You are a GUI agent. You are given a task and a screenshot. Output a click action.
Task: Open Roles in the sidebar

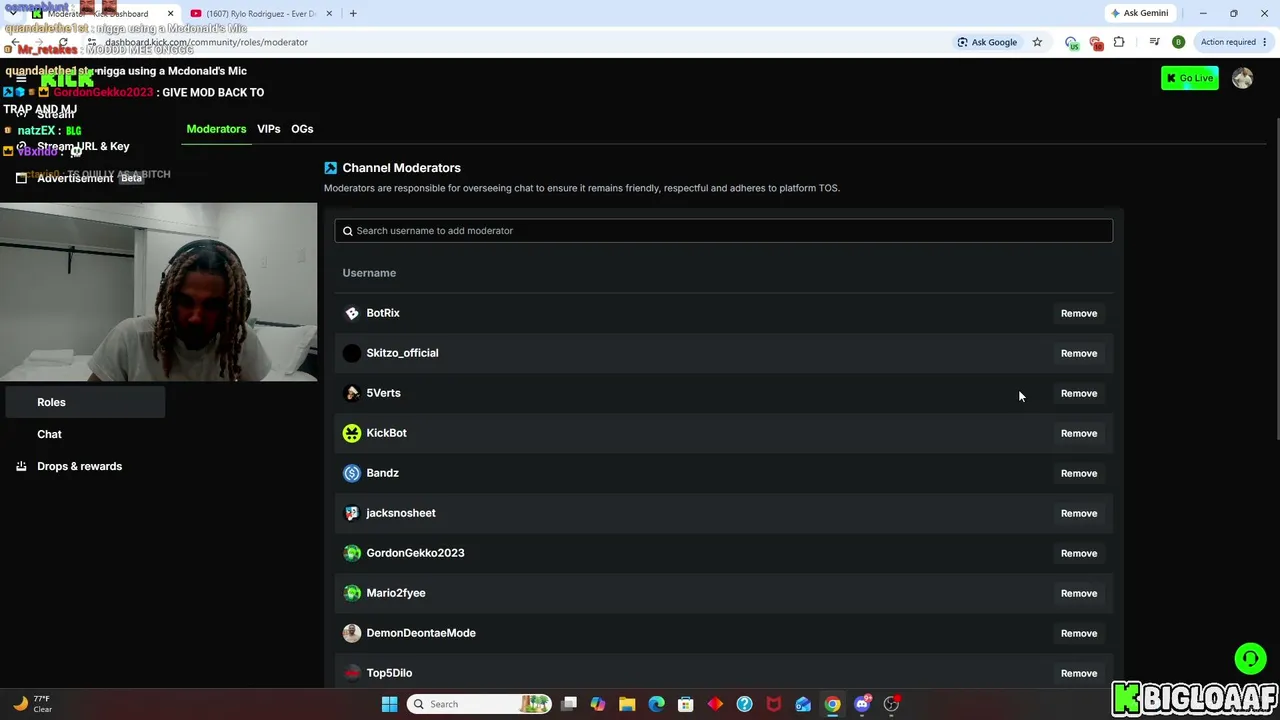click(x=85, y=402)
